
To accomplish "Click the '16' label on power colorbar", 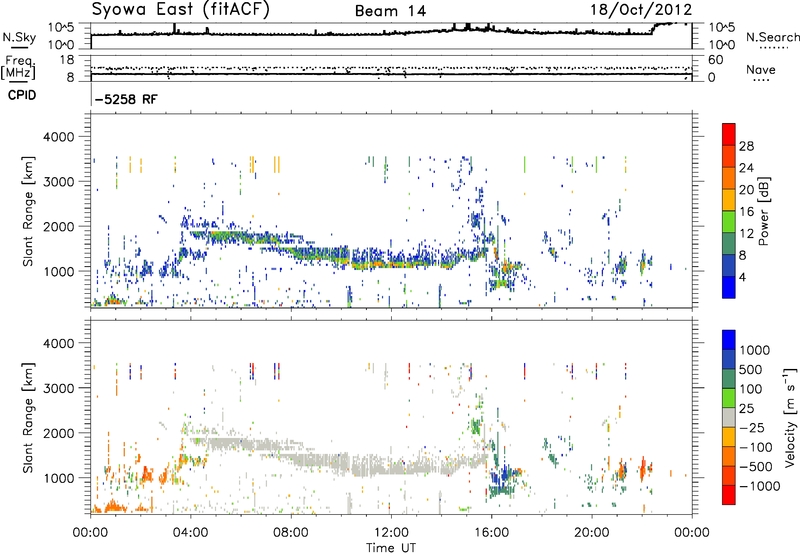I will point(746,212).
